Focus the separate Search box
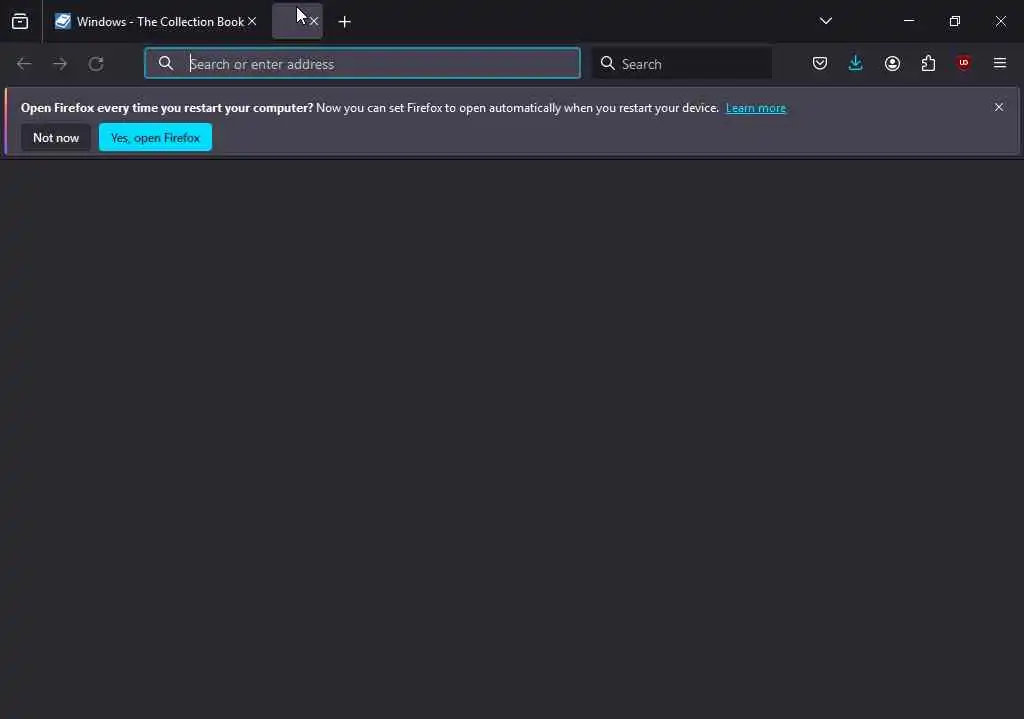Image resolution: width=1024 pixels, height=719 pixels. coord(682,63)
